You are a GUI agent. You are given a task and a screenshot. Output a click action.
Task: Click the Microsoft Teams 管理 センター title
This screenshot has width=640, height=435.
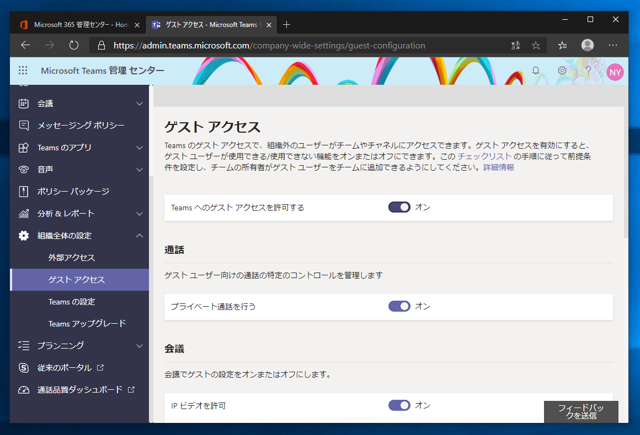(102, 71)
